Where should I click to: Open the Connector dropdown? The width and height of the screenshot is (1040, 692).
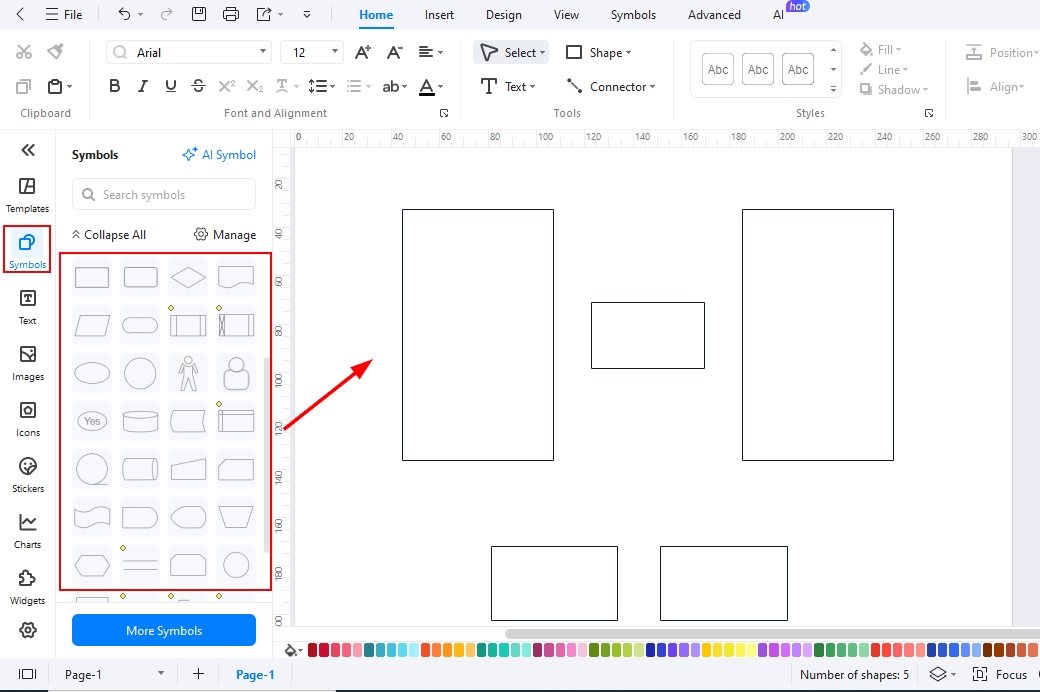pyautogui.click(x=611, y=86)
